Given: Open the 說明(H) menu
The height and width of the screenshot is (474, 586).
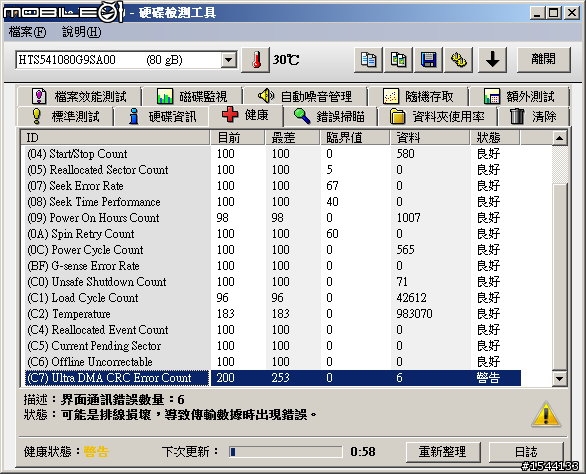Looking at the screenshot, I should pyautogui.click(x=81, y=32).
